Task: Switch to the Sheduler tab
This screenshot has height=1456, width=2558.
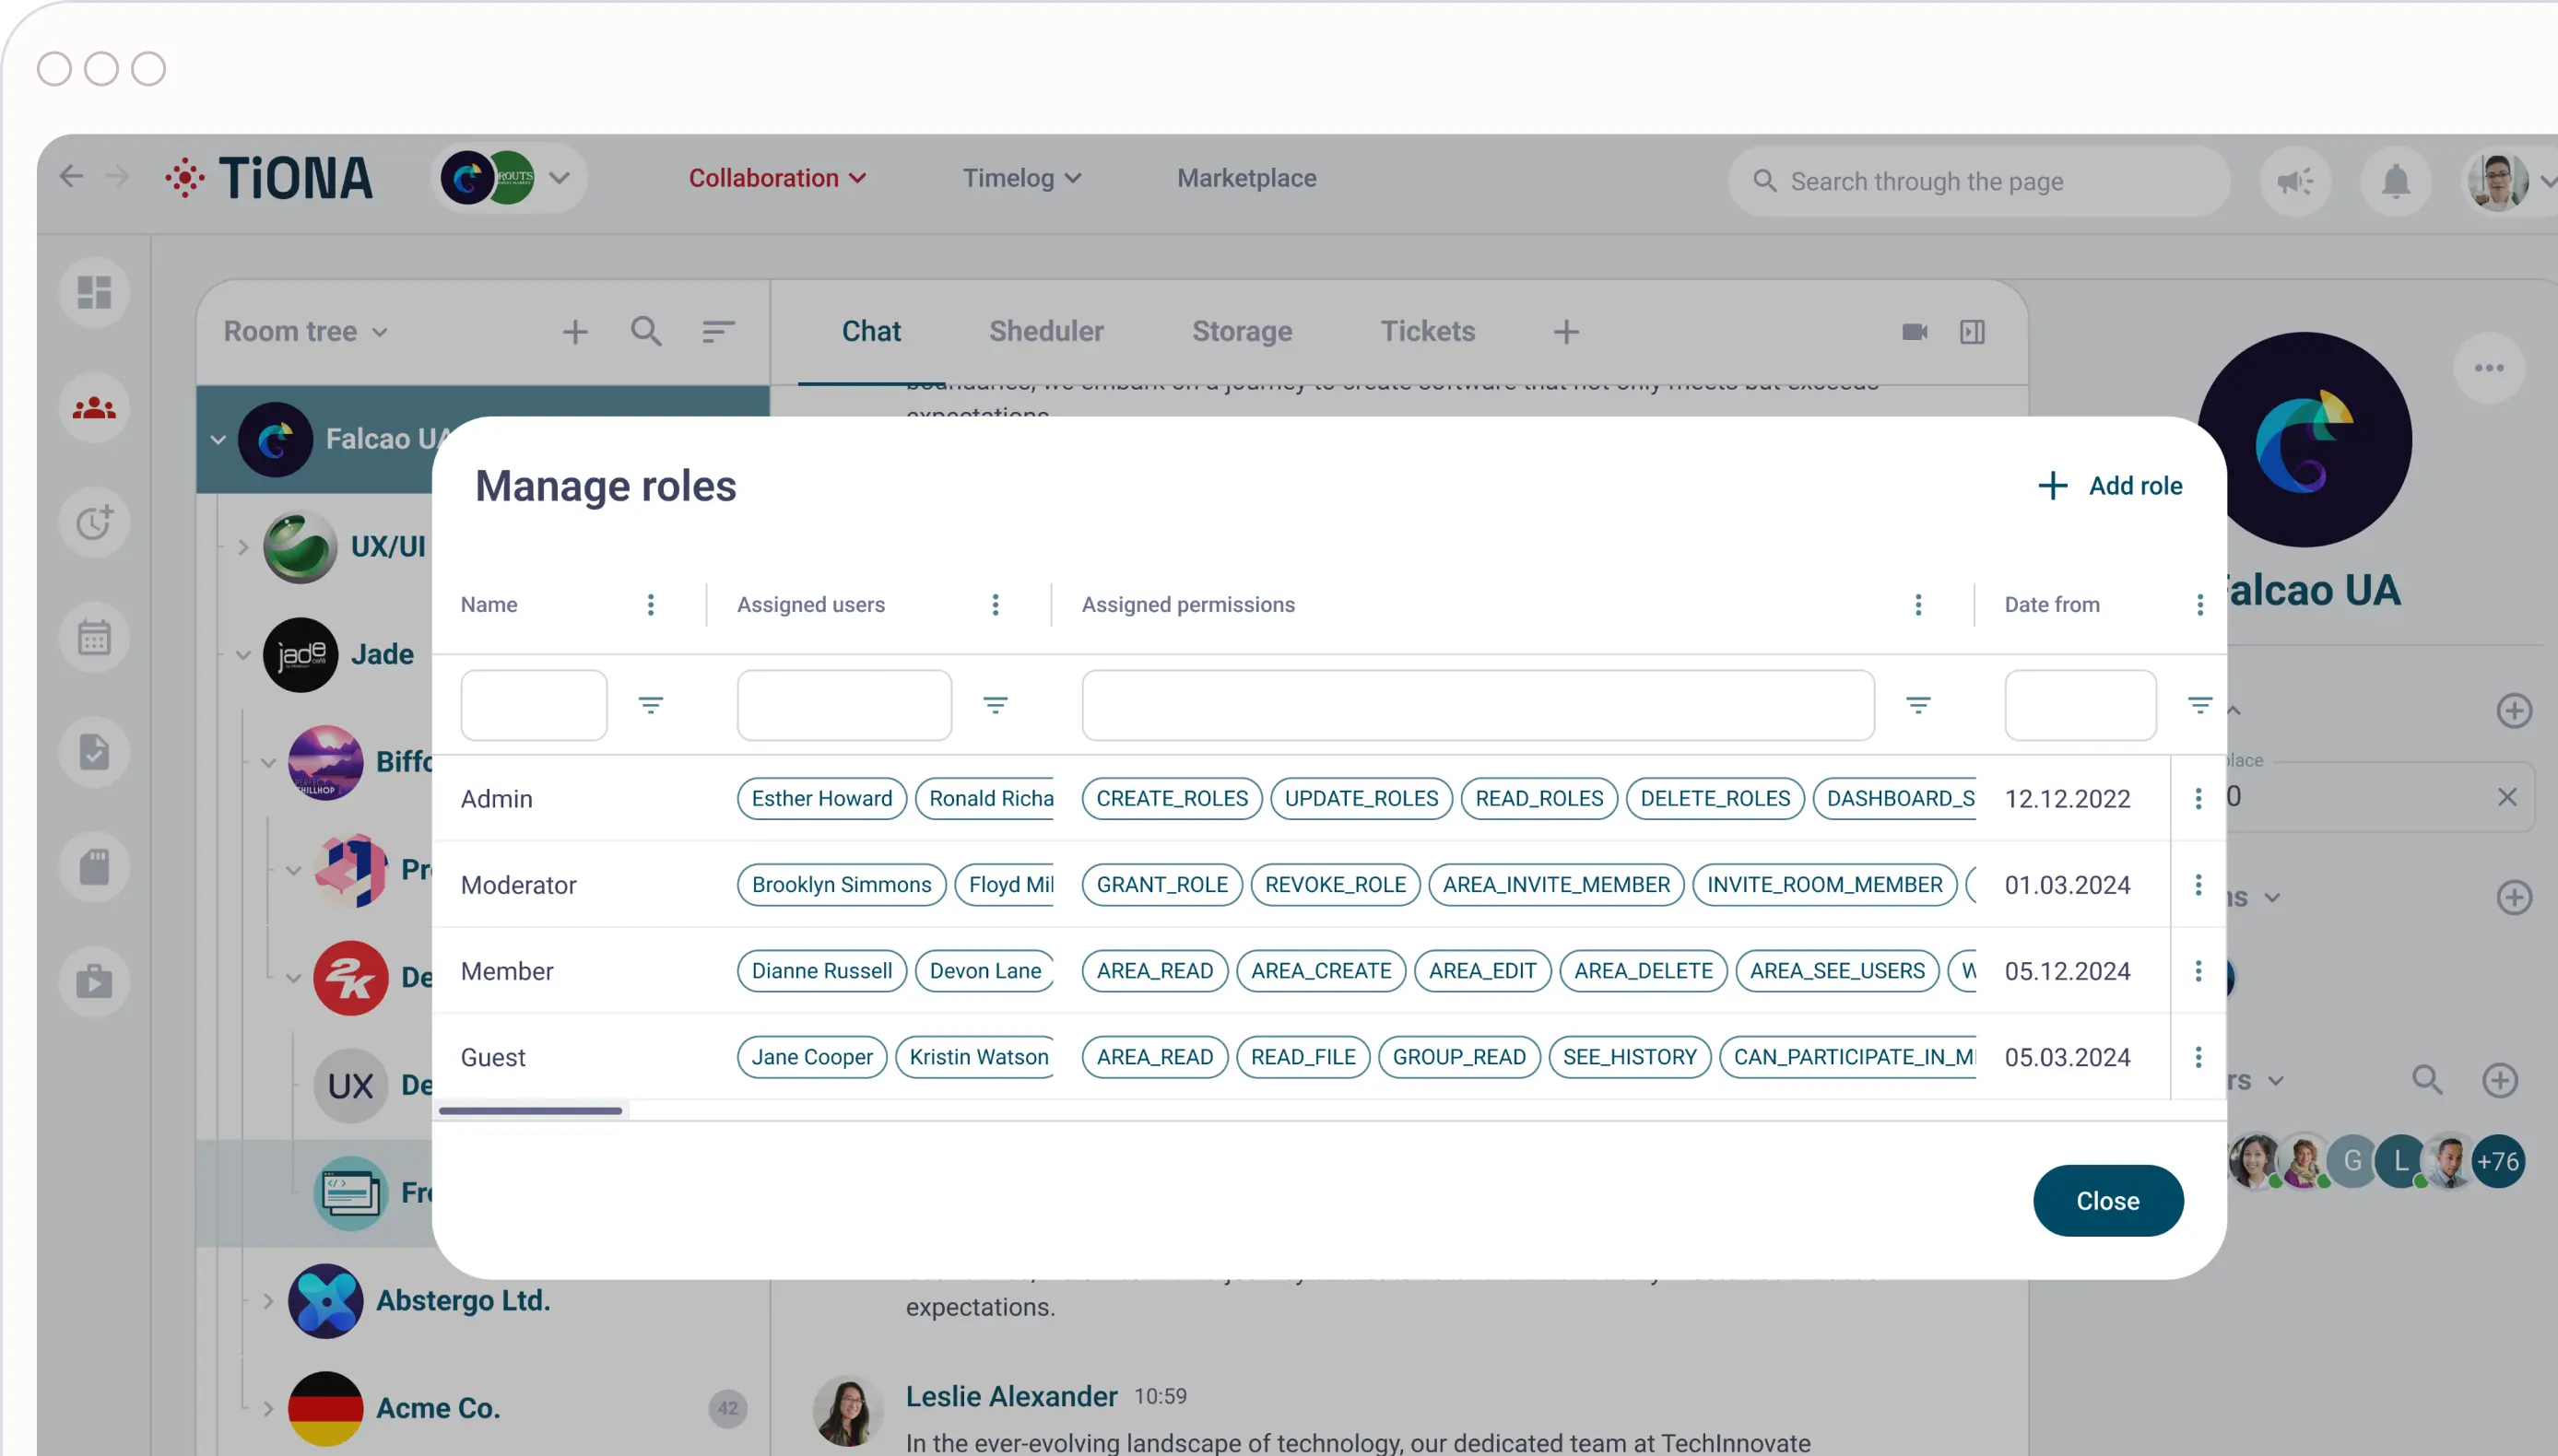Action: click(x=1046, y=331)
